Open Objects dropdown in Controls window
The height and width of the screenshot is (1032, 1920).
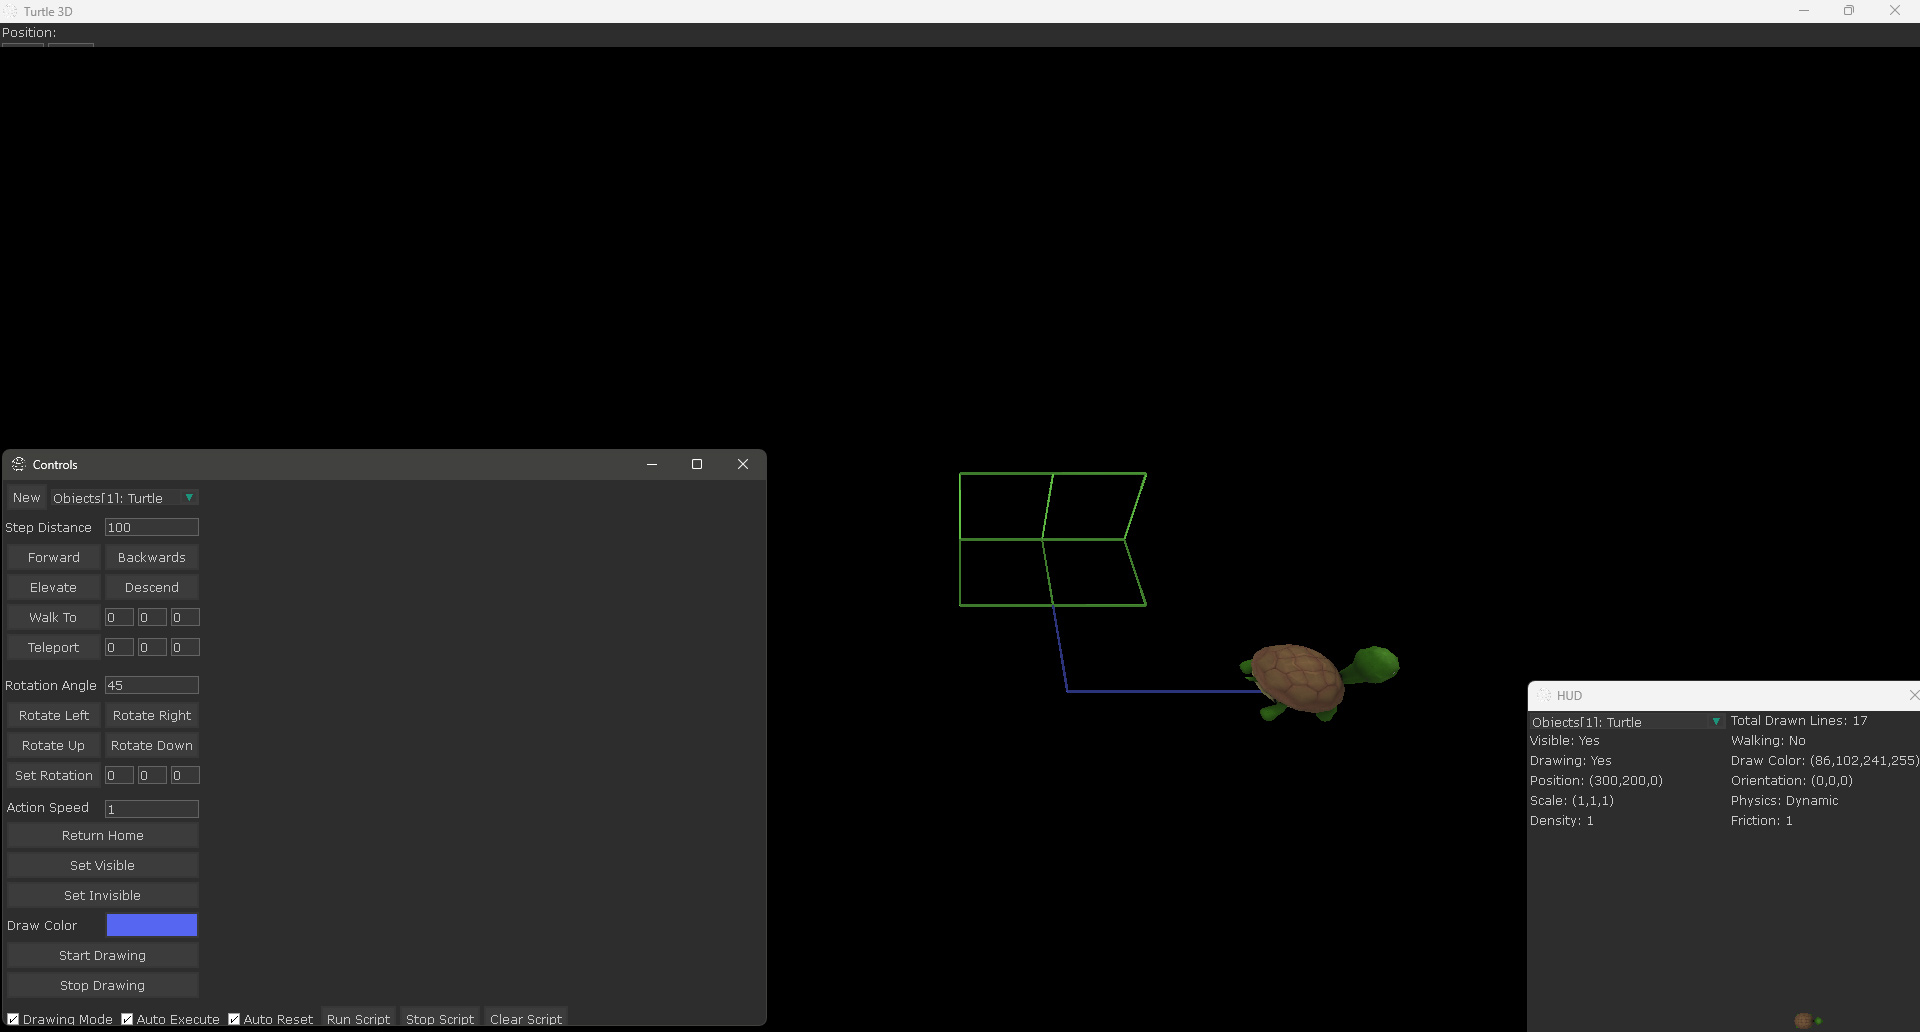(124, 498)
